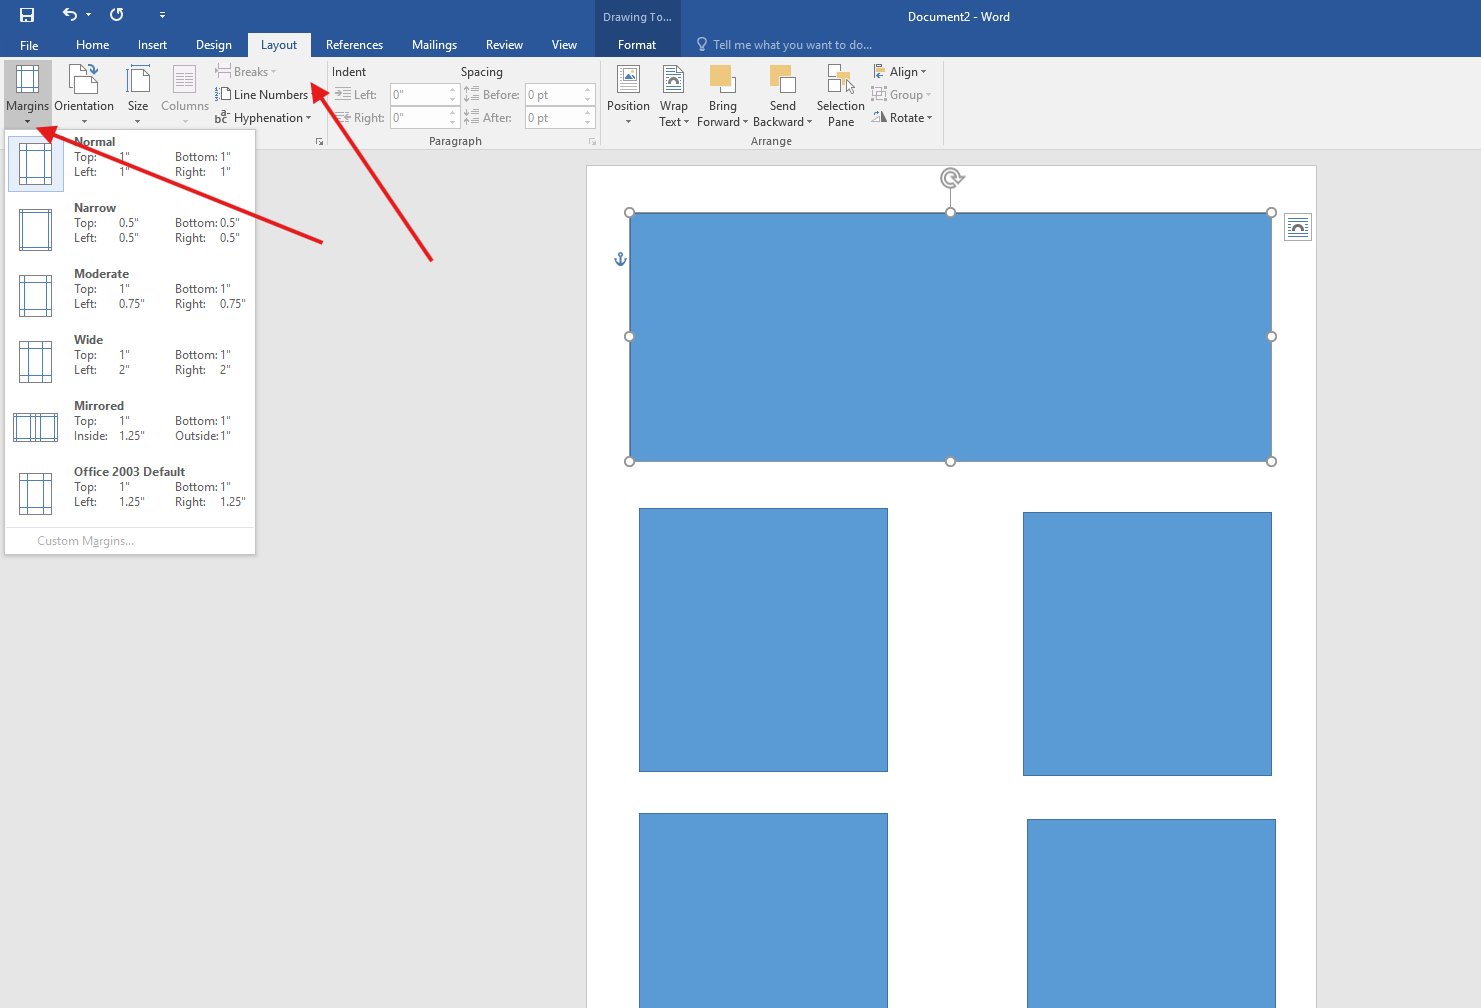Click the Save icon in title bar
This screenshot has height=1008, width=1481.
tap(27, 15)
